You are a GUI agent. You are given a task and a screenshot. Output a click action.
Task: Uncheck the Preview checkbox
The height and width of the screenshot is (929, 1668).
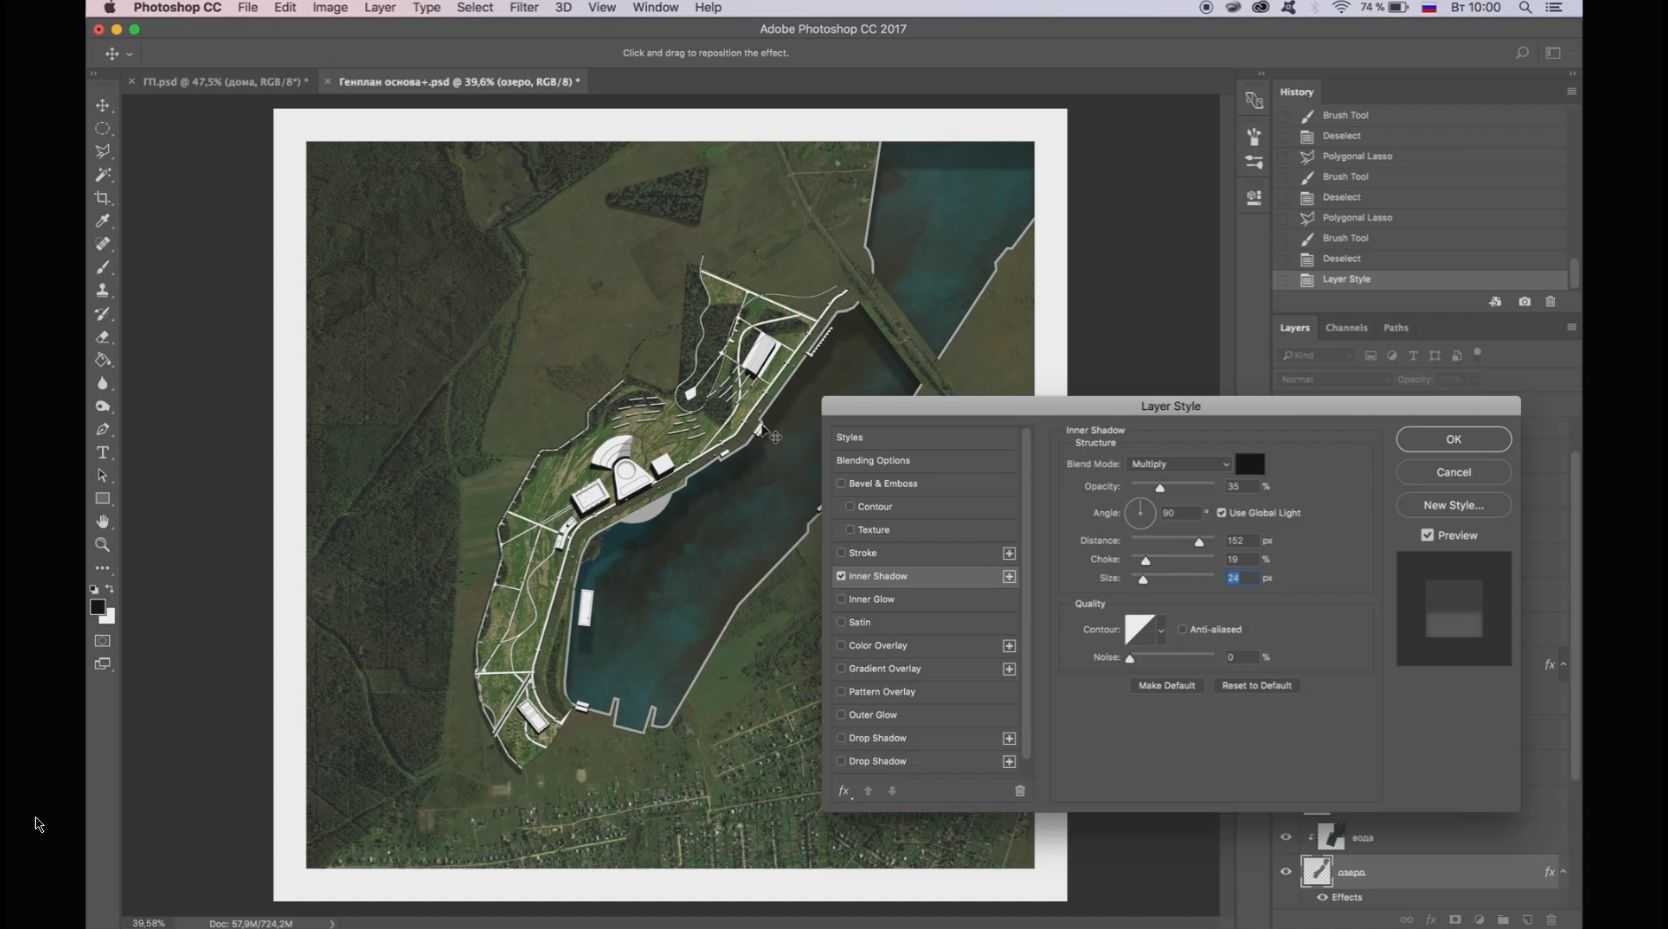1427,535
